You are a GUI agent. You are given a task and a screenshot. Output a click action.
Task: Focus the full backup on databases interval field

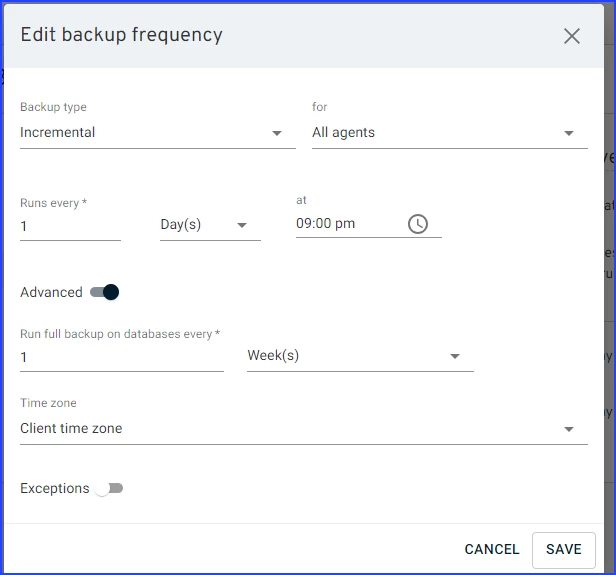121,357
